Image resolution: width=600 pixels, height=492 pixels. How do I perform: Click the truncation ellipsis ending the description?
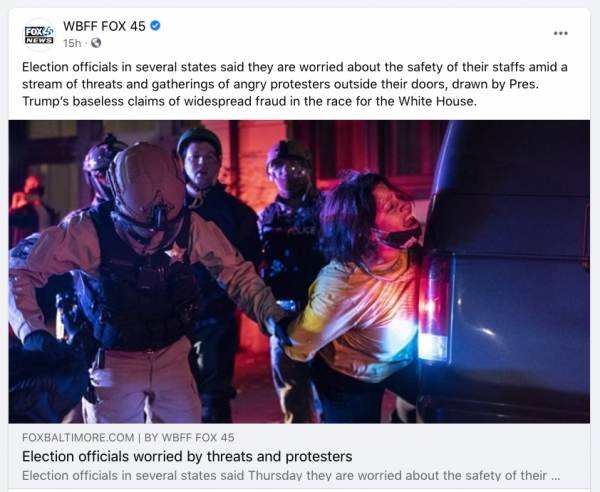(x=555, y=477)
